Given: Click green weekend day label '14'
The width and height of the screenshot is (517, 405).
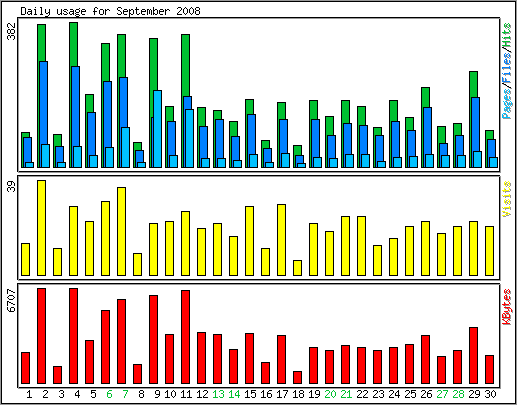Looking at the screenshot, I should pos(234,394).
